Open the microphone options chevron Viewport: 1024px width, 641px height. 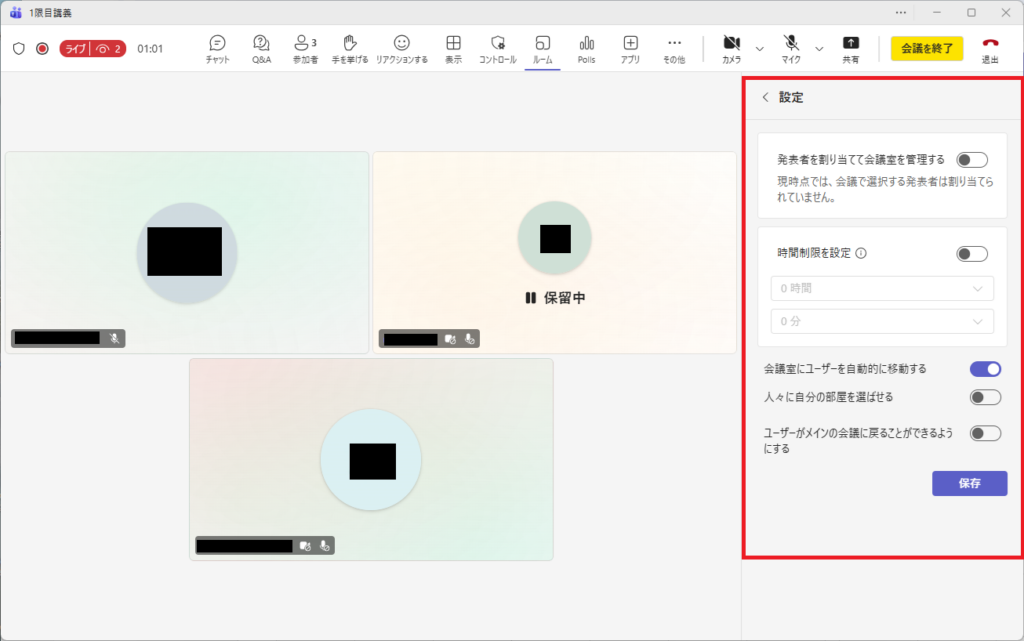(819, 48)
